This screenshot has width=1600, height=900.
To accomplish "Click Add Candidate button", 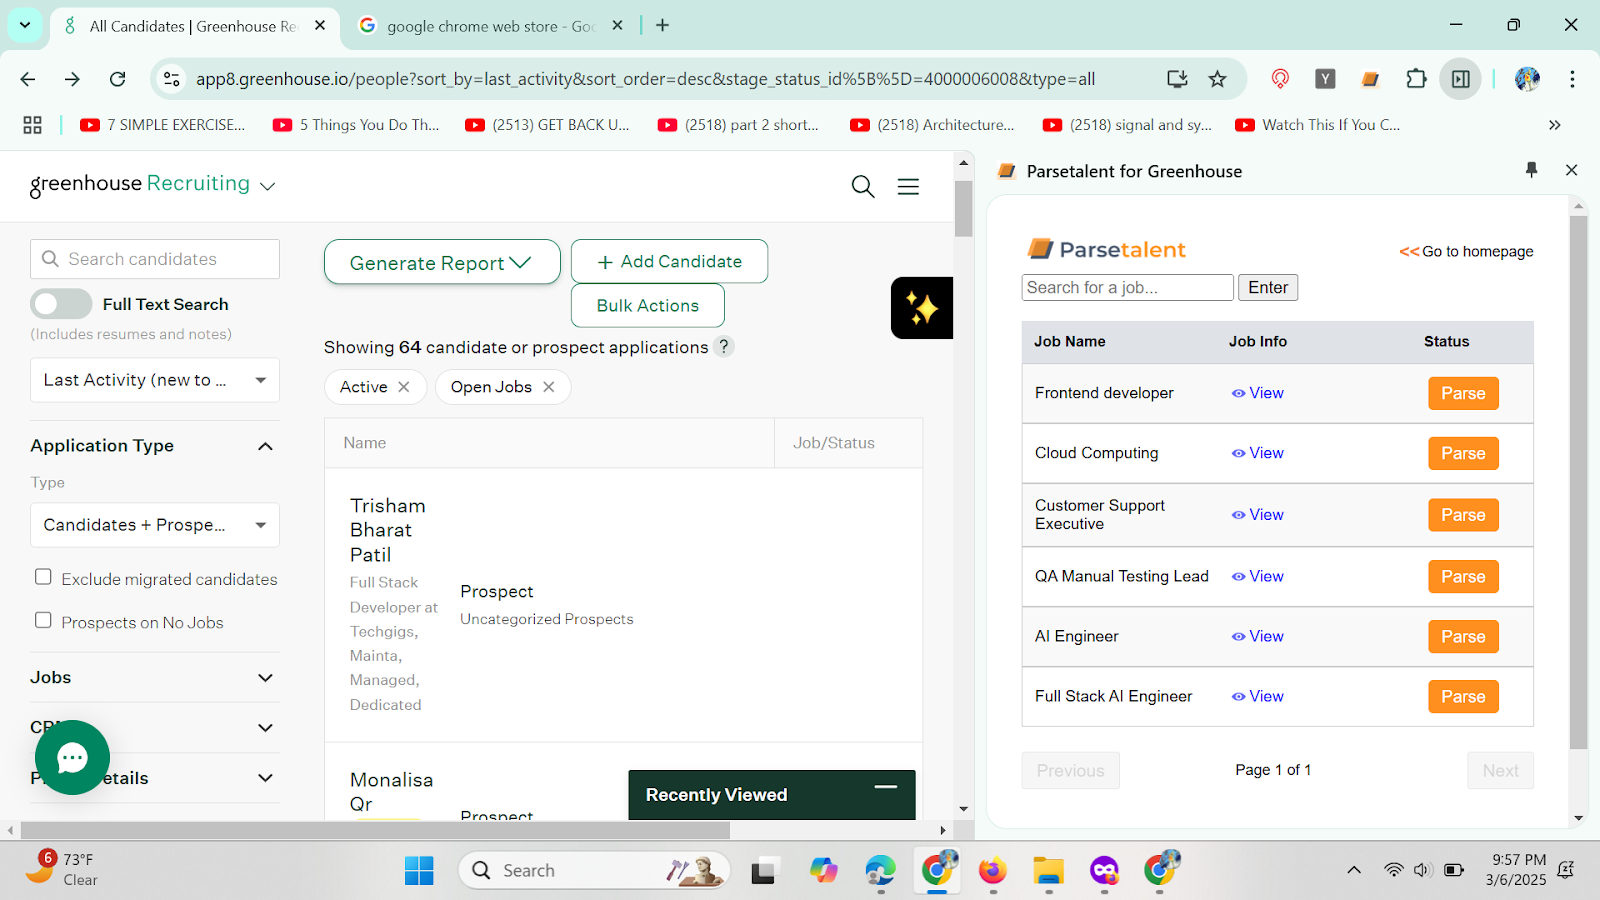I will pyautogui.click(x=669, y=261).
